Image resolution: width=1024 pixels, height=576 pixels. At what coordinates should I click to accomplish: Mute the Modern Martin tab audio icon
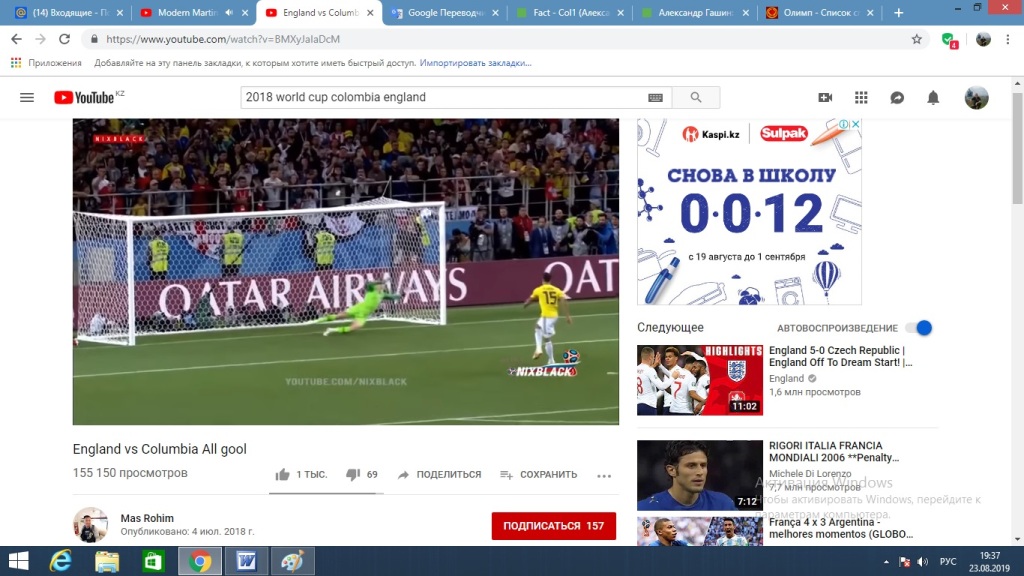point(229,12)
